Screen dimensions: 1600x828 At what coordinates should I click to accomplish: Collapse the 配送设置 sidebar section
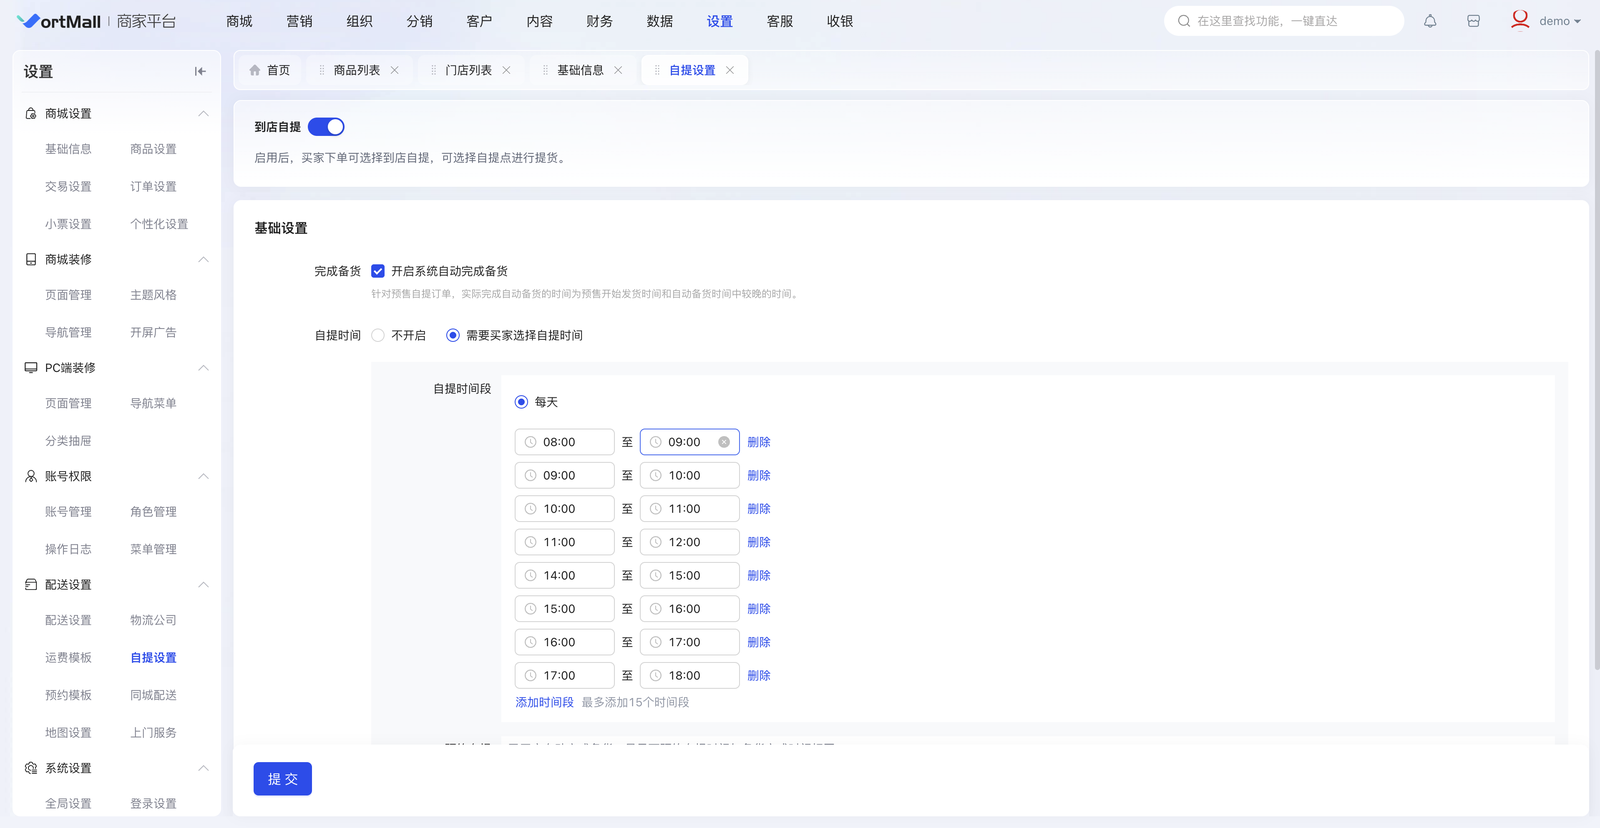coord(203,585)
